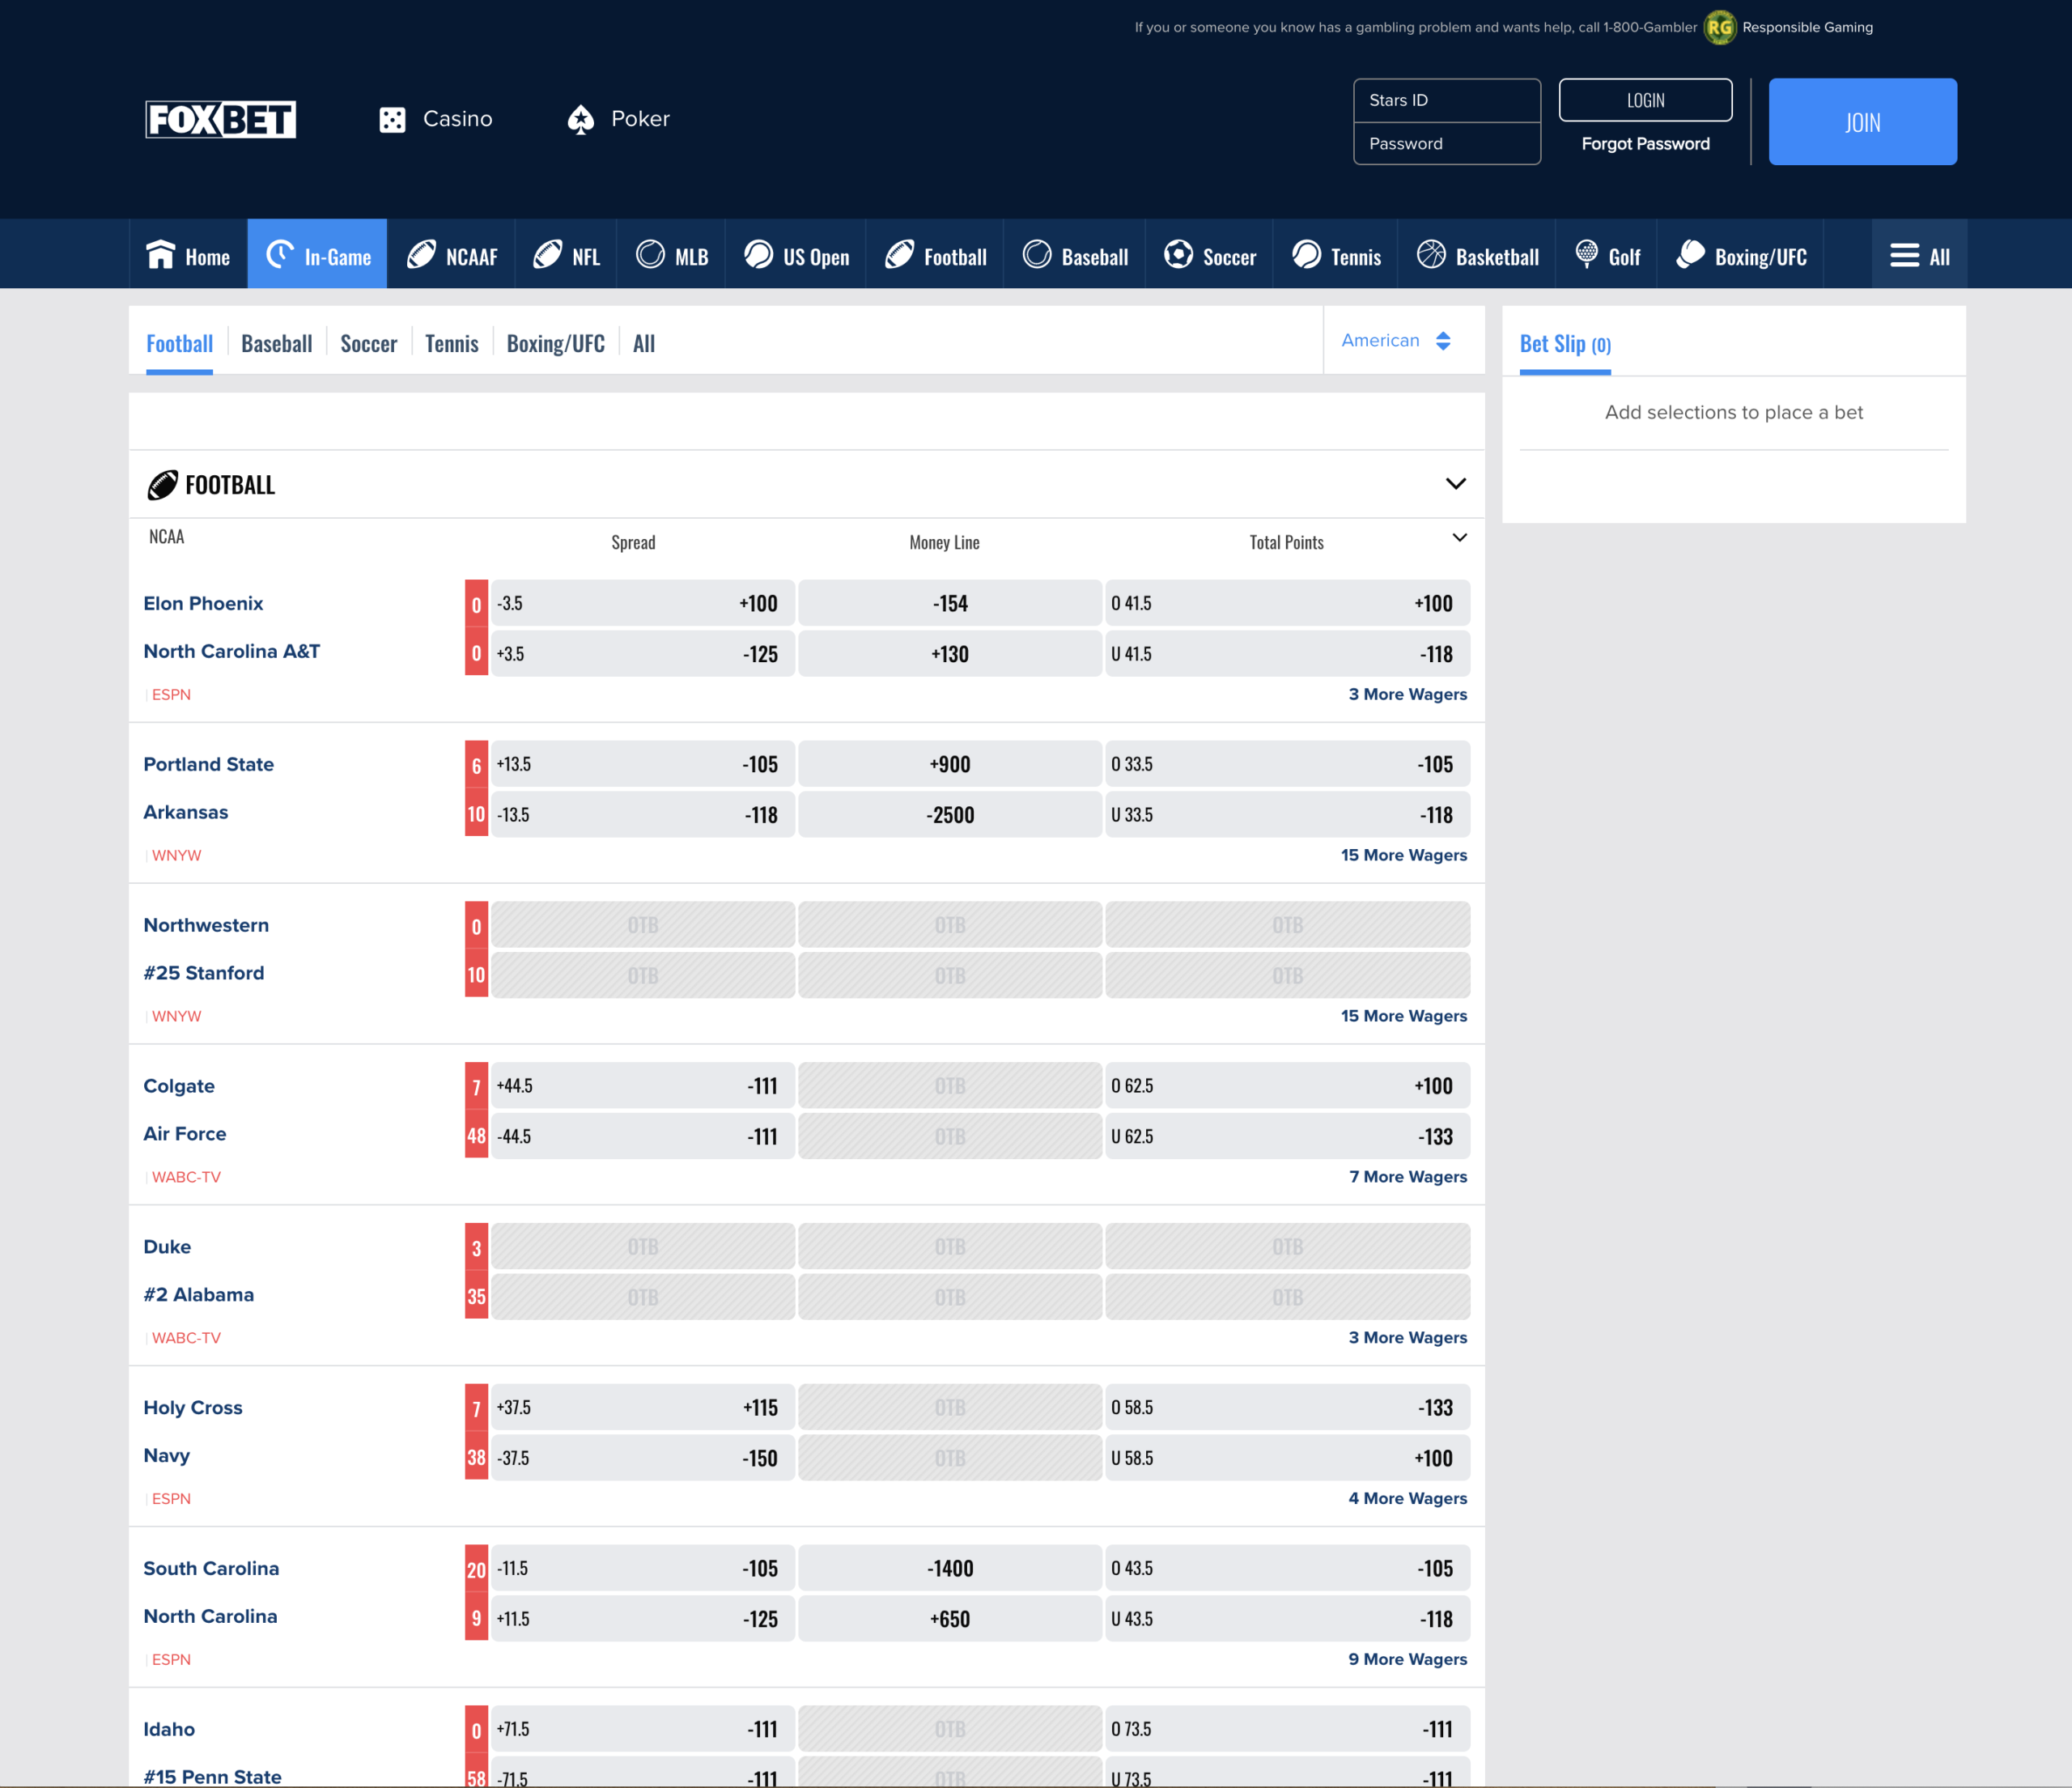Click the In-Game clock icon
The width and height of the screenshot is (2072, 1788).
coord(279,255)
